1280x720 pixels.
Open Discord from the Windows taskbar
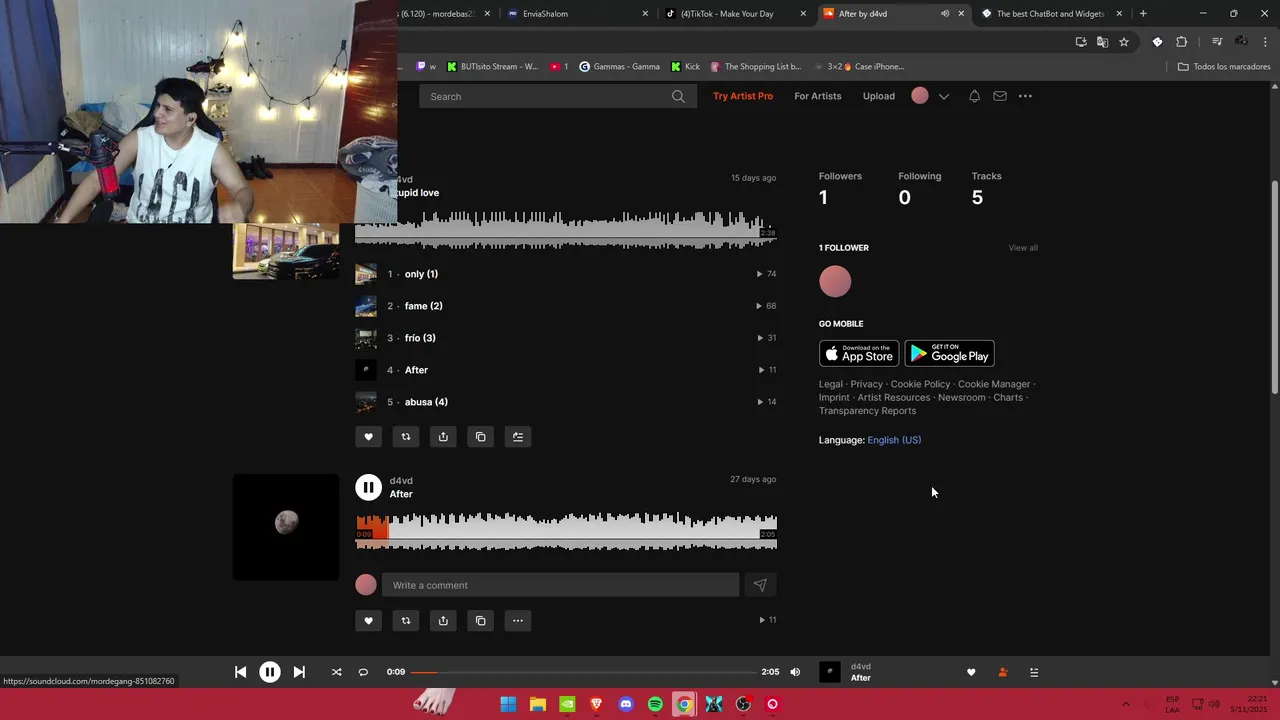click(x=626, y=704)
